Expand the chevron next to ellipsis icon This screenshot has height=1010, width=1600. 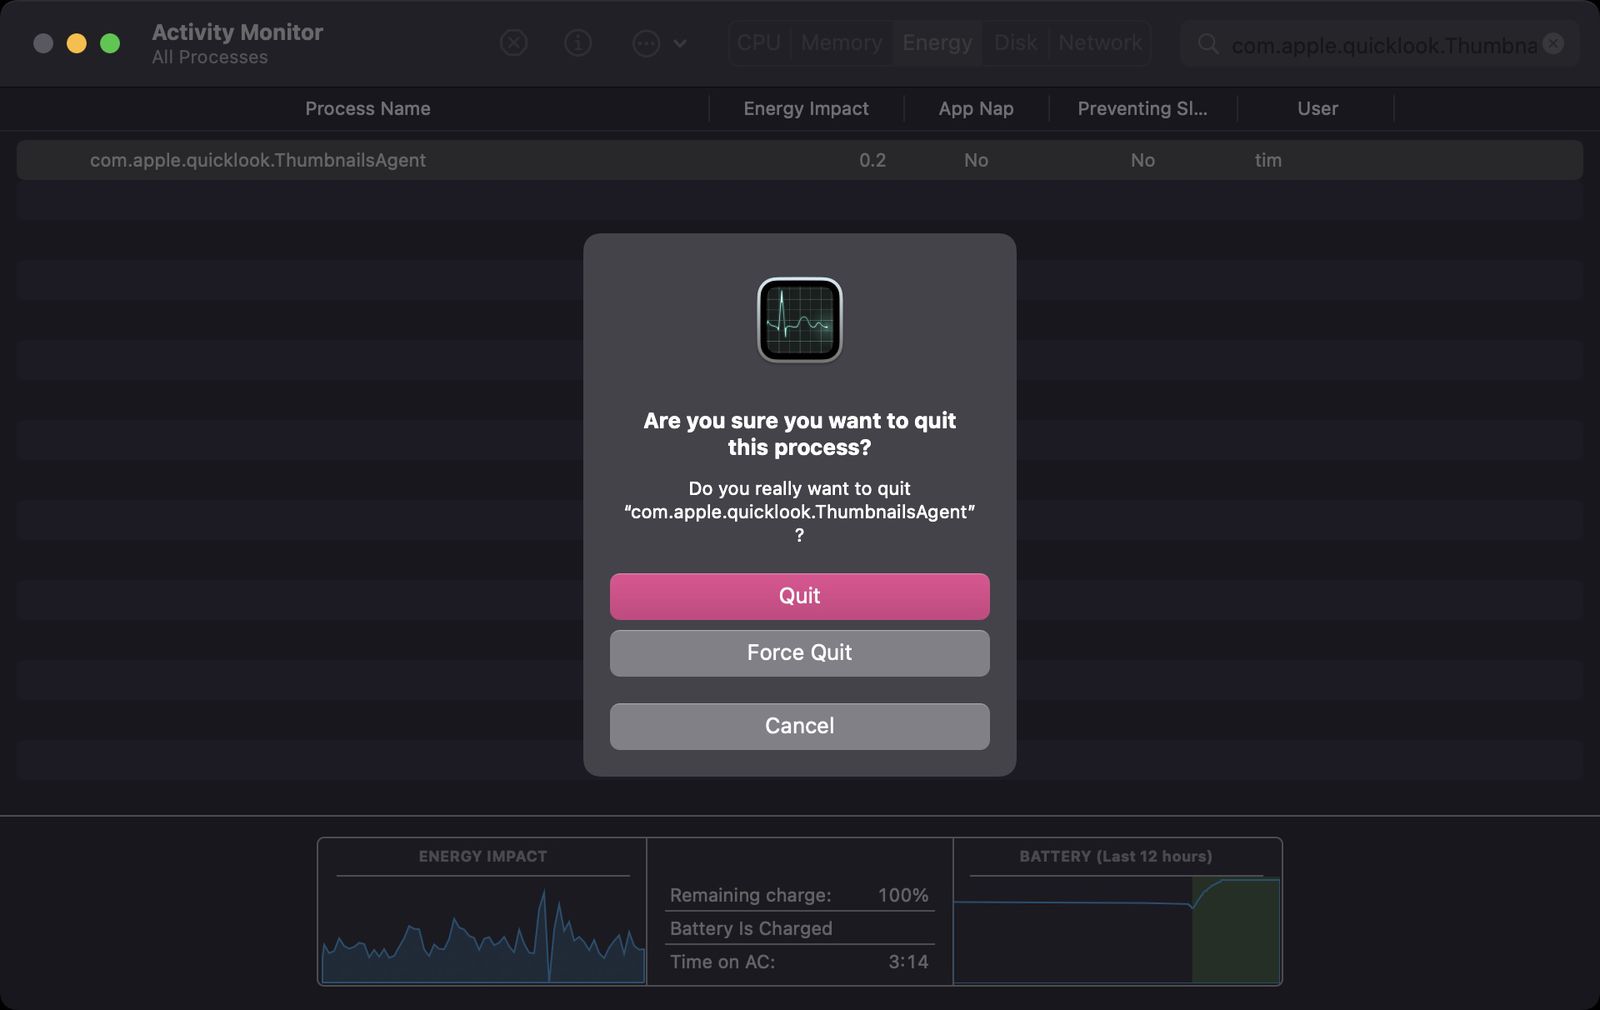(x=680, y=44)
